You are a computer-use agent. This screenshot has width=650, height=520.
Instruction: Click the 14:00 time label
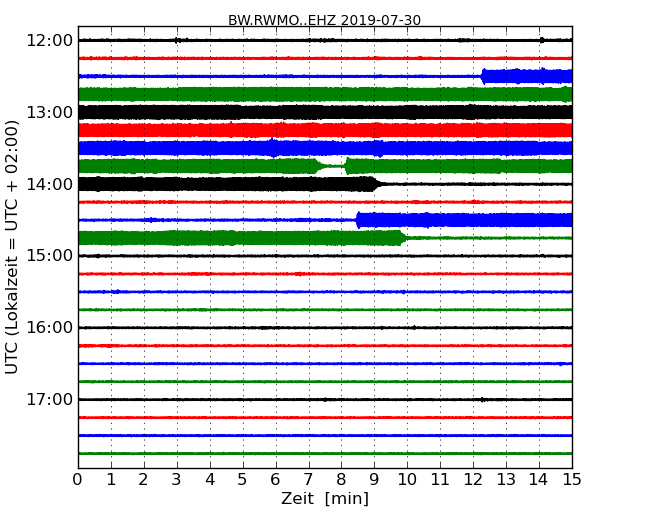(x=49, y=184)
